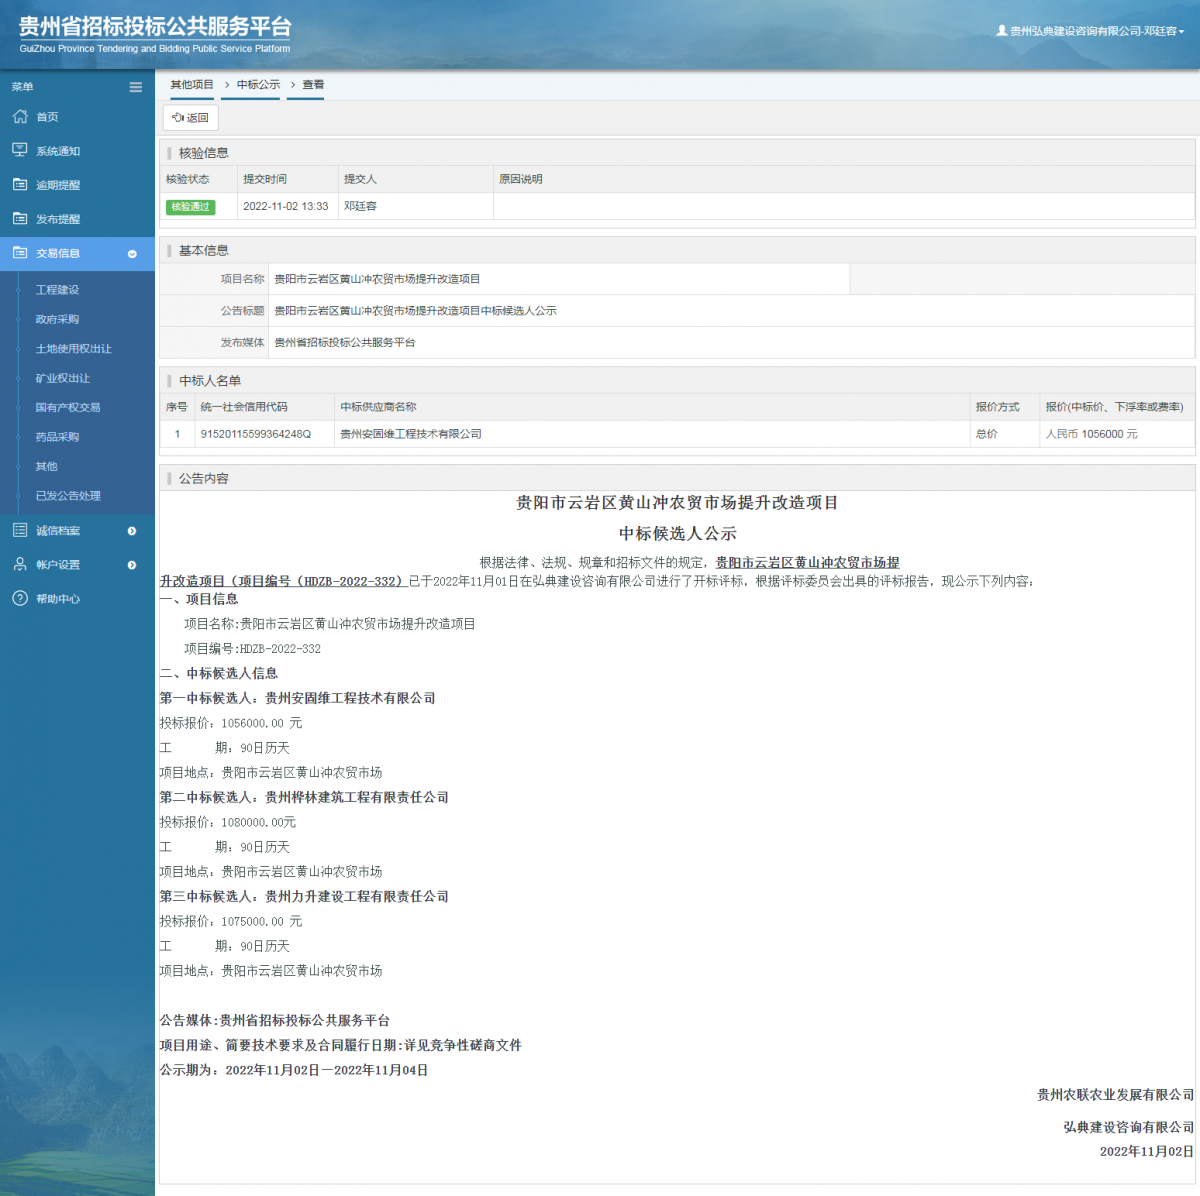1200x1196 pixels.
Task: Click the platform title 贵州省招标投标公共服务平台
Action: tap(155, 27)
